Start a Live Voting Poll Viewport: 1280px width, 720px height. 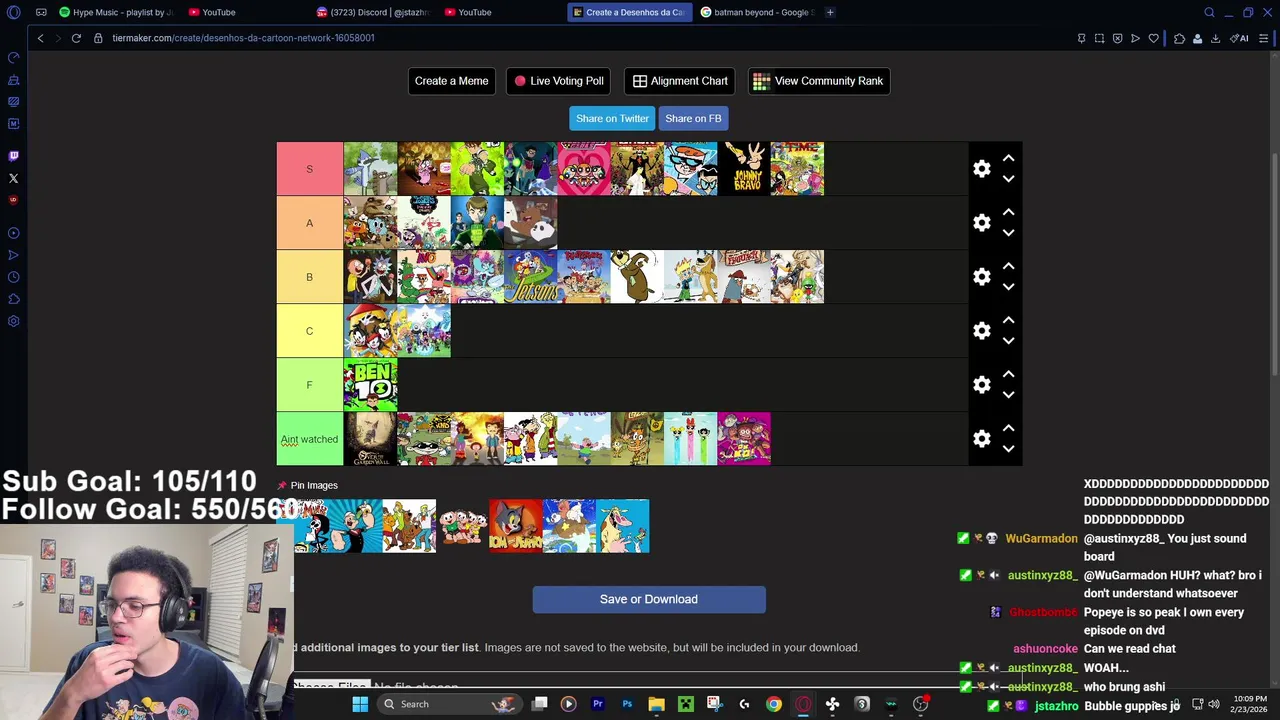coord(558,81)
